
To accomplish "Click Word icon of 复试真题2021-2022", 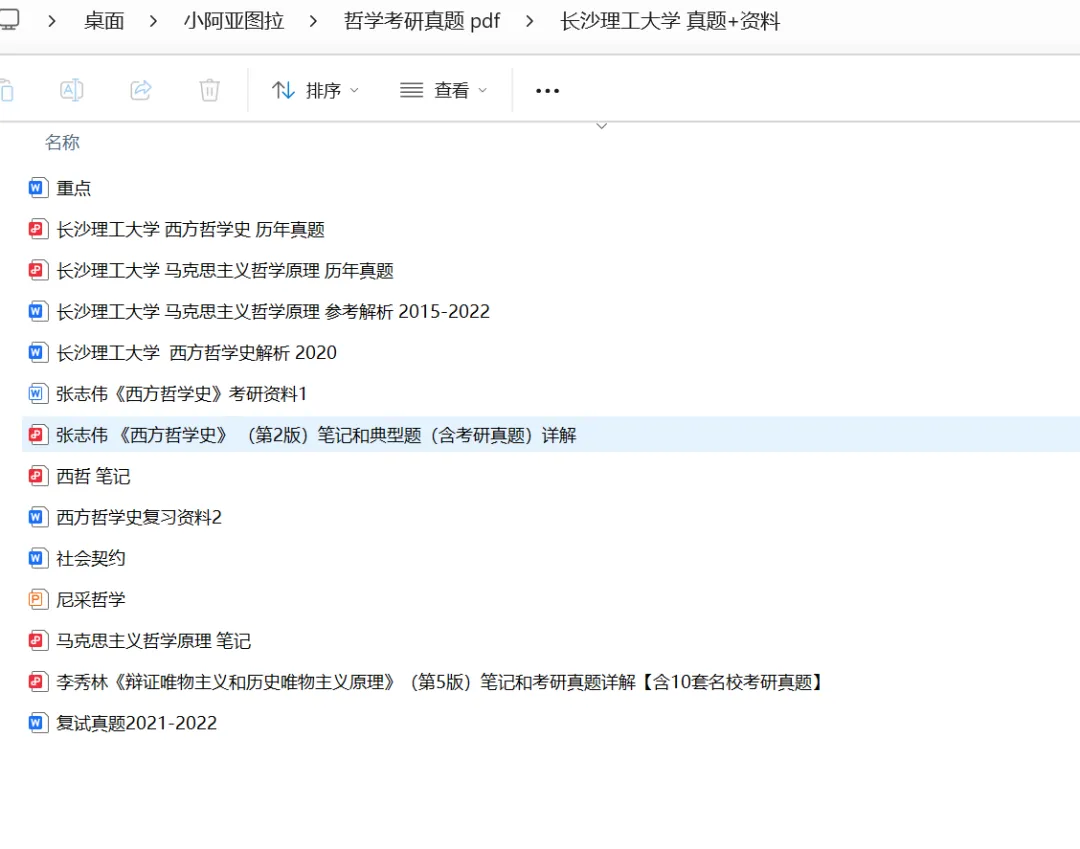I will coord(37,723).
